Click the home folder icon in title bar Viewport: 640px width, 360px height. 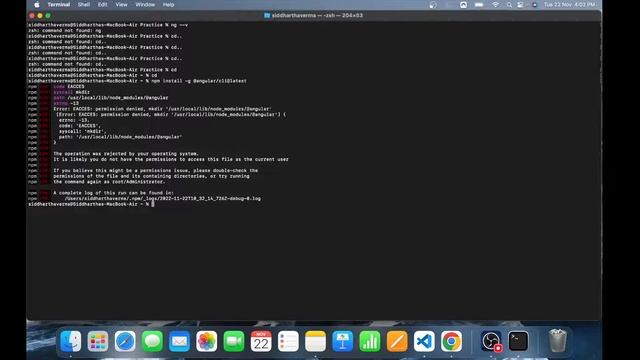tap(267, 16)
